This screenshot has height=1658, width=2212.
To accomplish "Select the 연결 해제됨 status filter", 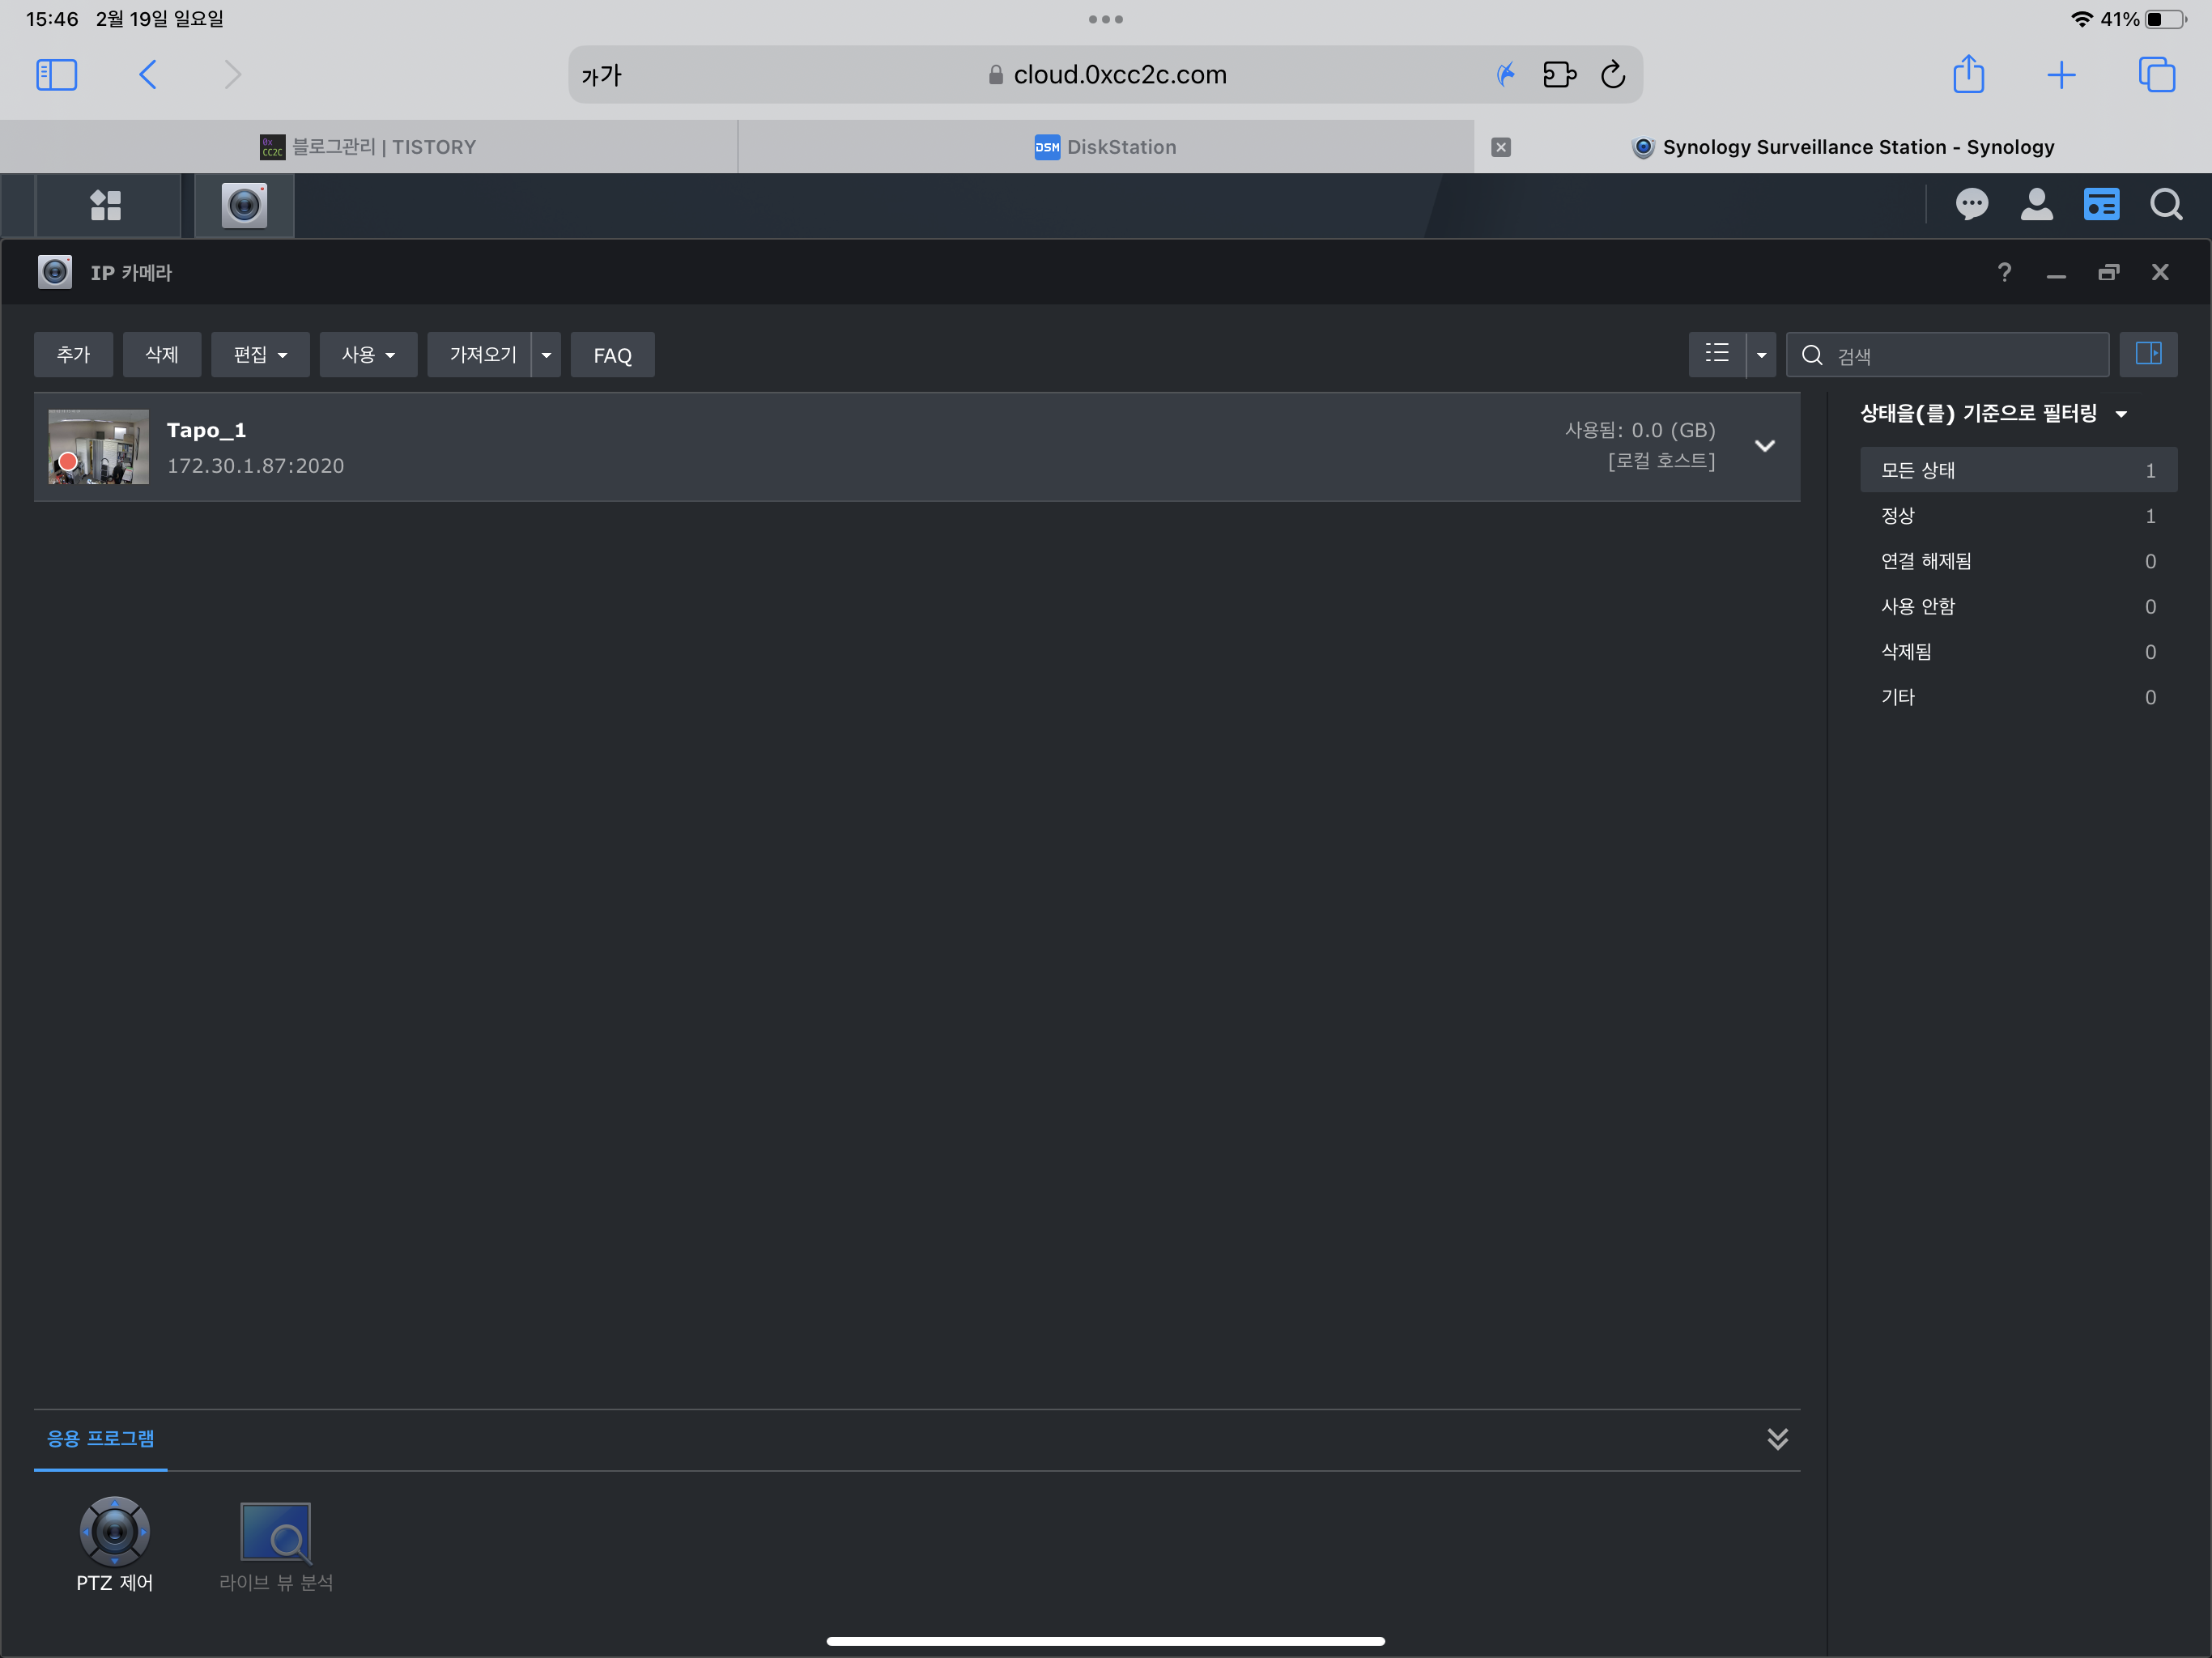I will click(1926, 561).
